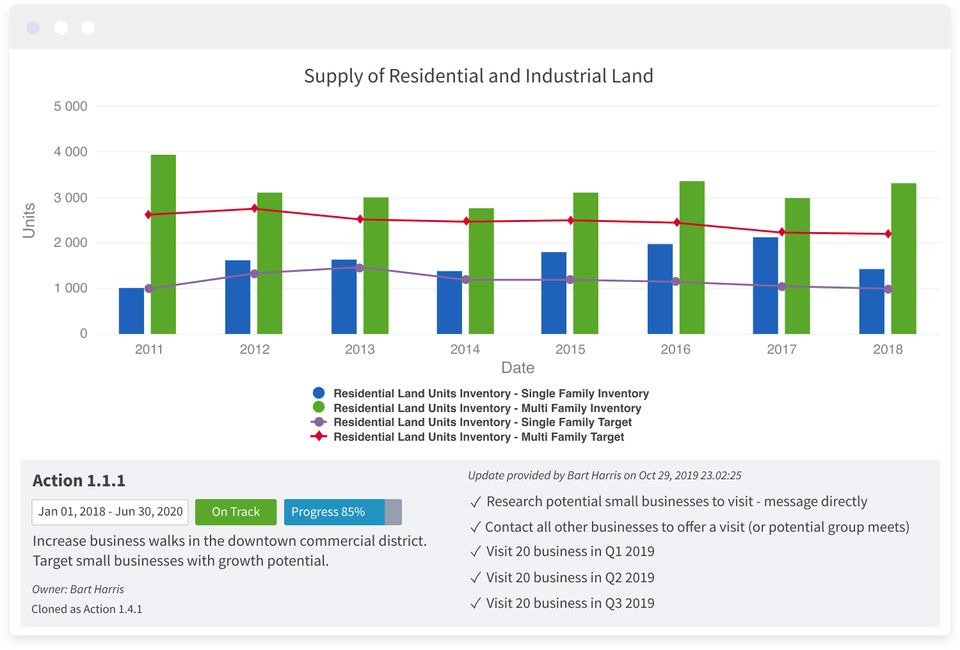
Task: Click the 2011 green Multi Family bar
Action: click(x=163, y=244)
